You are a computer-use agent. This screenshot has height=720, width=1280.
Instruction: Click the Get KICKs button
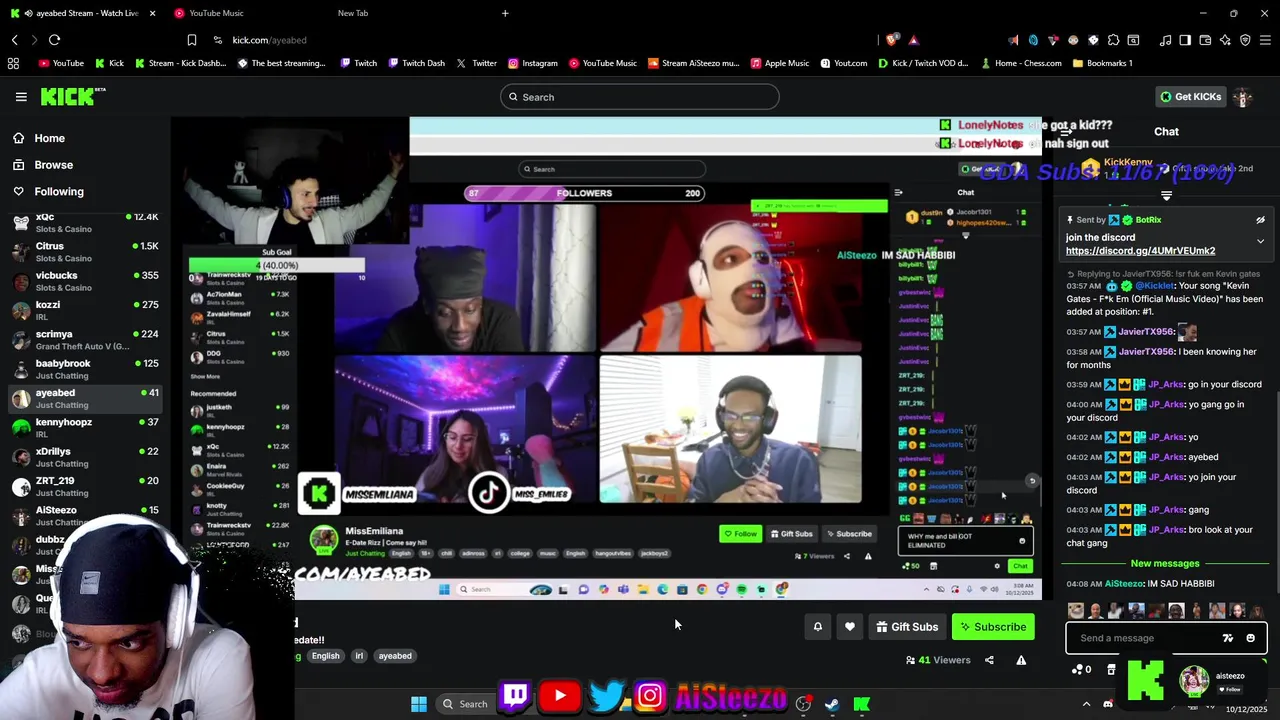click(1190, 97)
